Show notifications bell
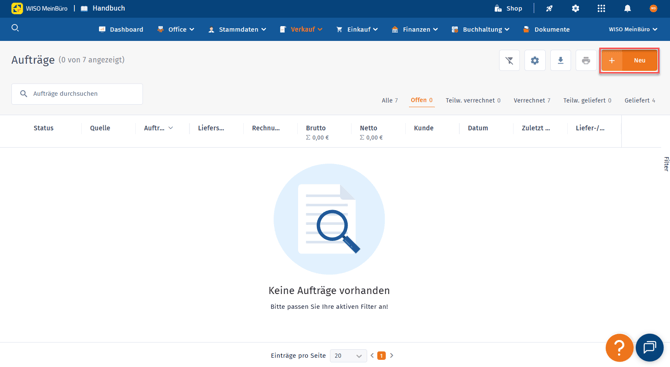The image size is (670, 367). tap(627, 9)
